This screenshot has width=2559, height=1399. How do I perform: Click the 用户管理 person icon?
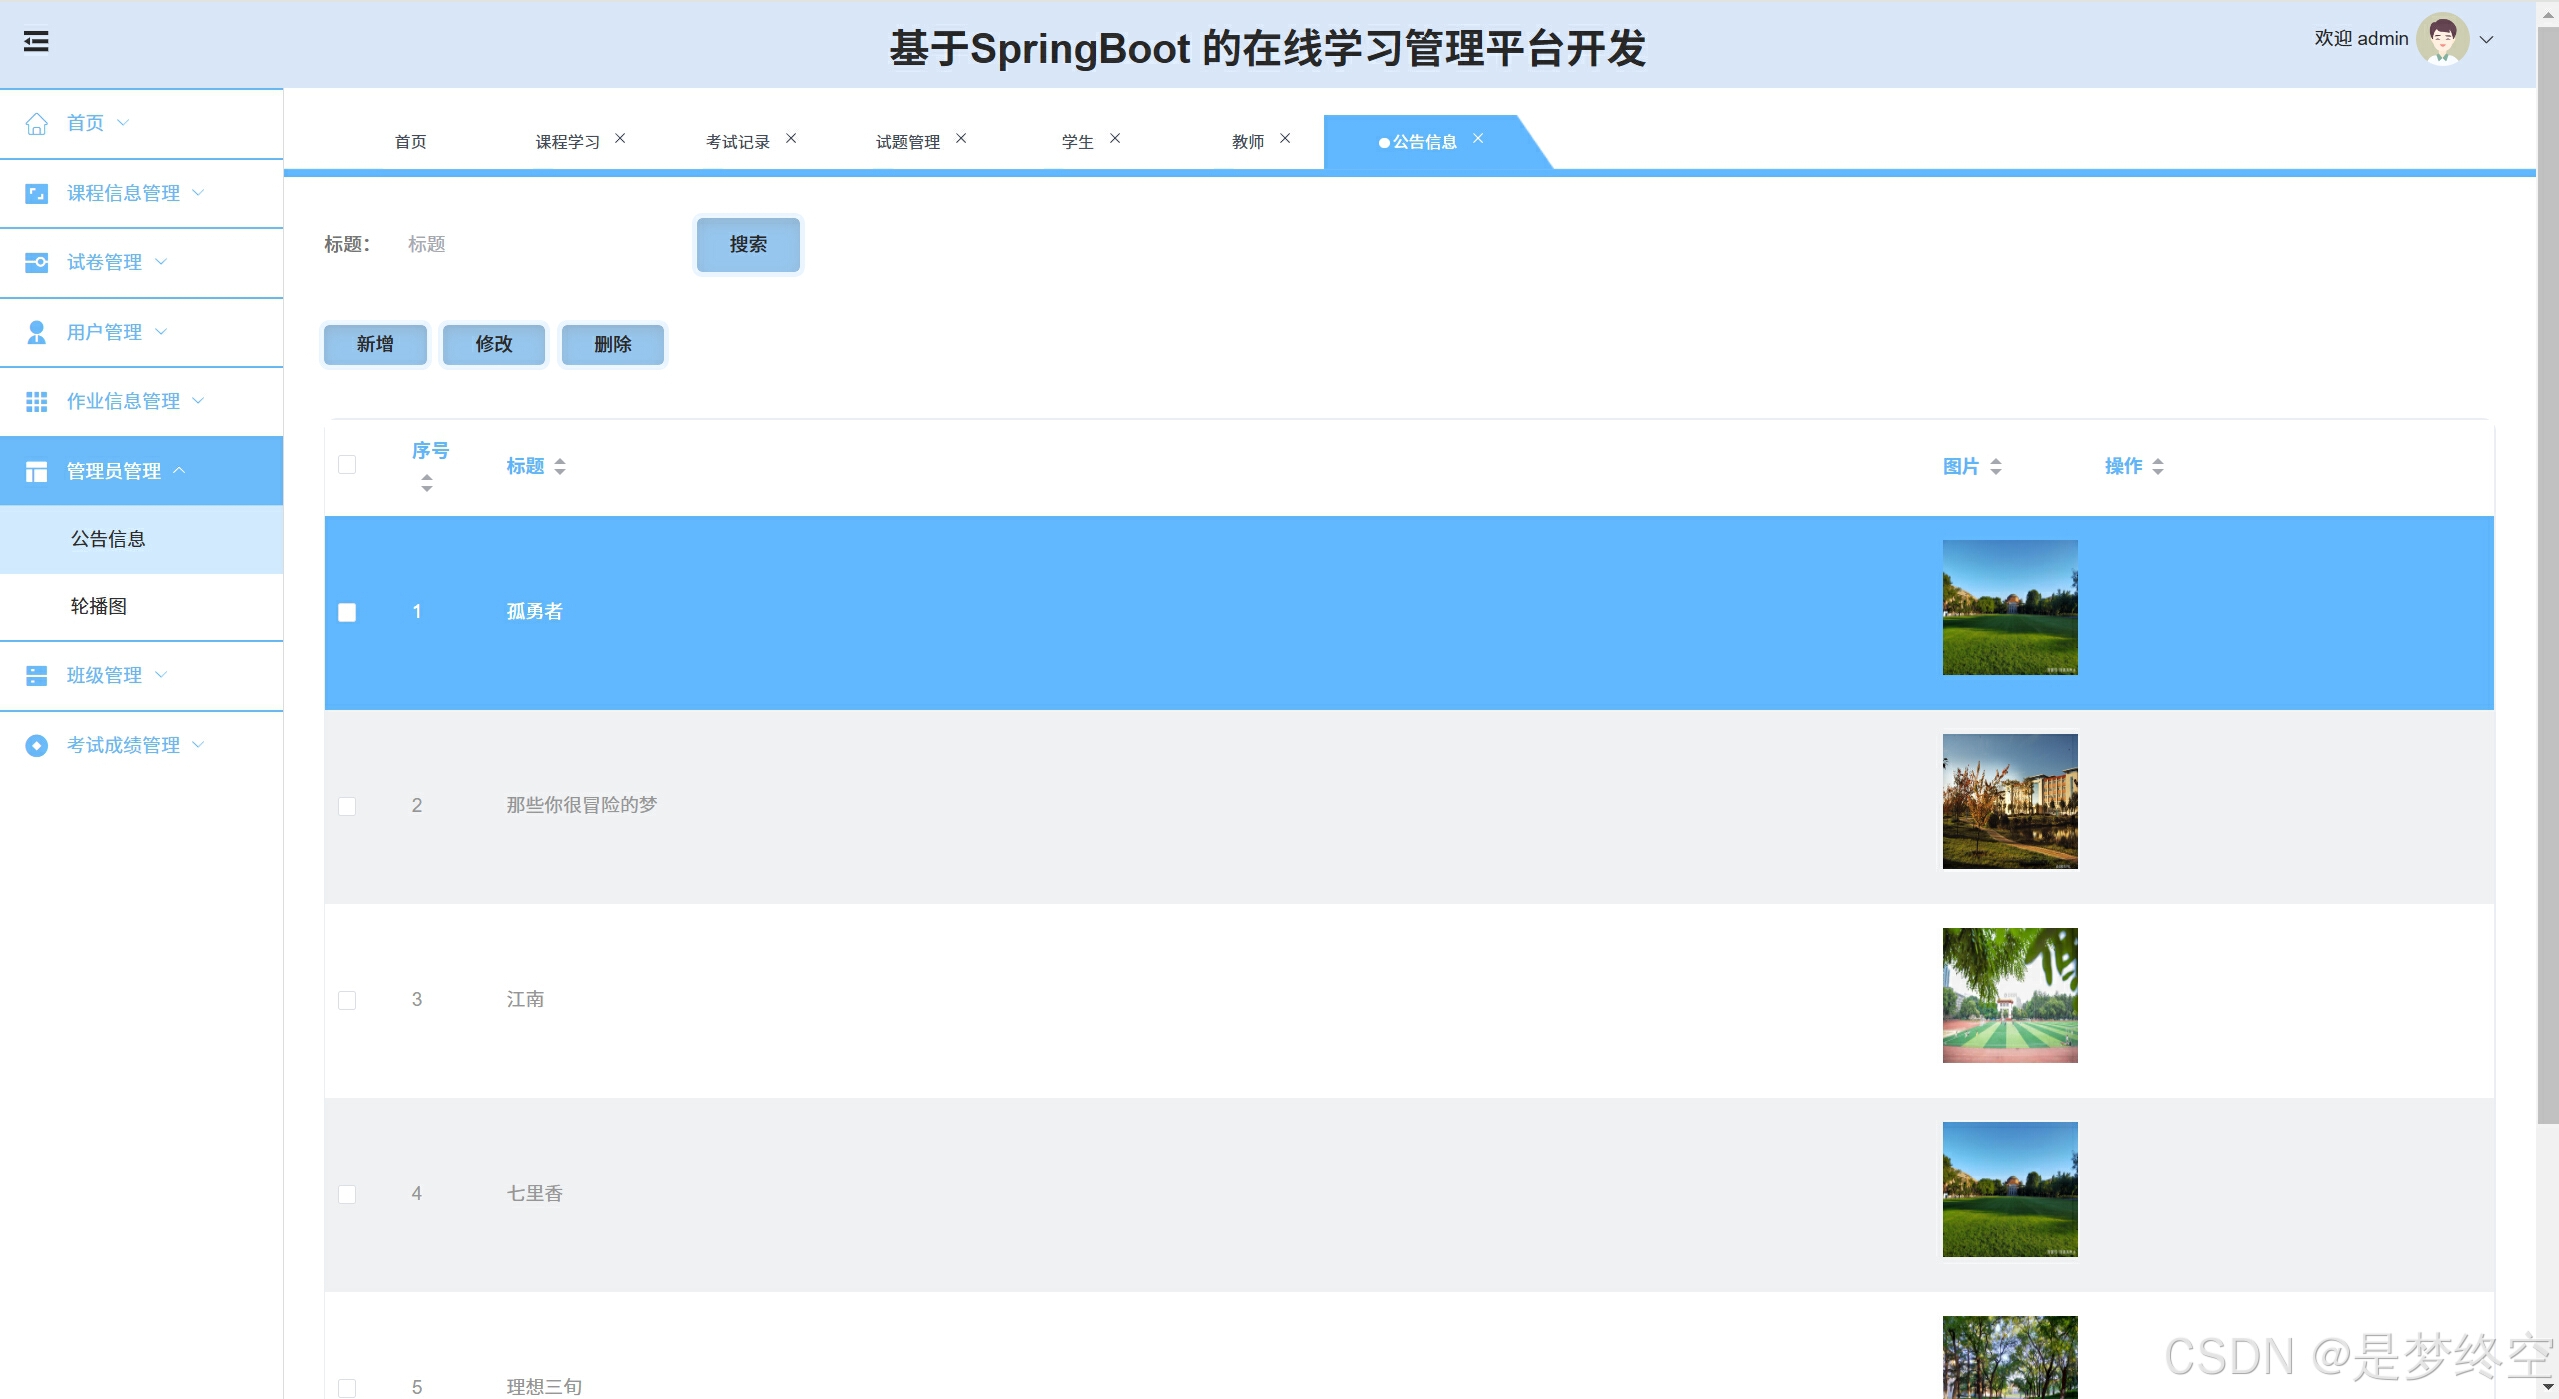[x=37, y=332]
